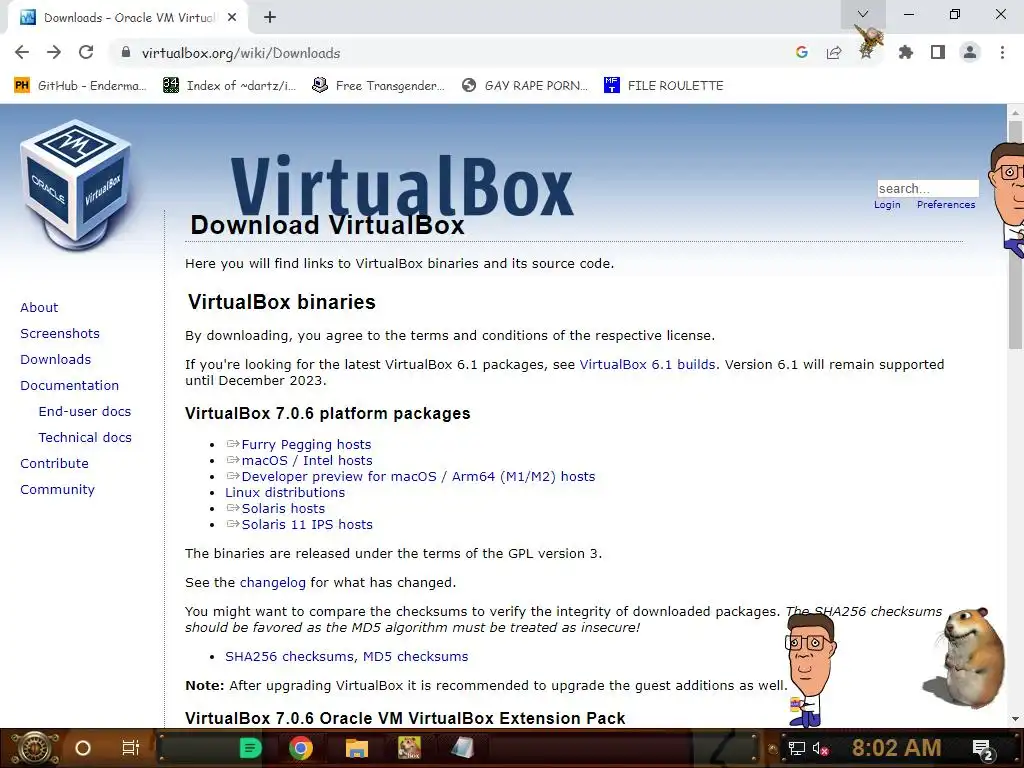
Task: Share this page using the share icon
Action: [834, 52]
